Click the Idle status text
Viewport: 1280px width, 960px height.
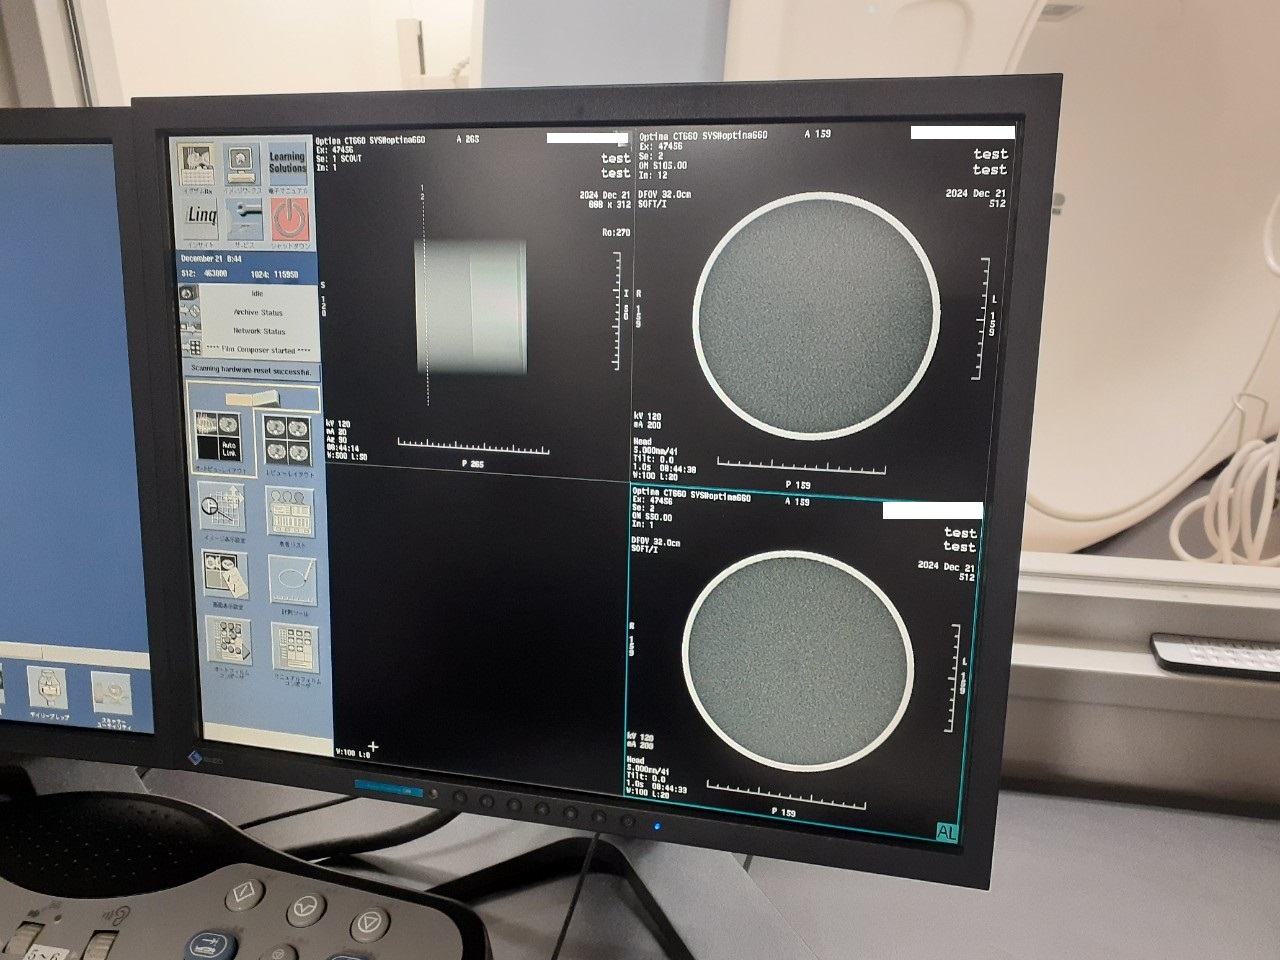click(257, 294)
